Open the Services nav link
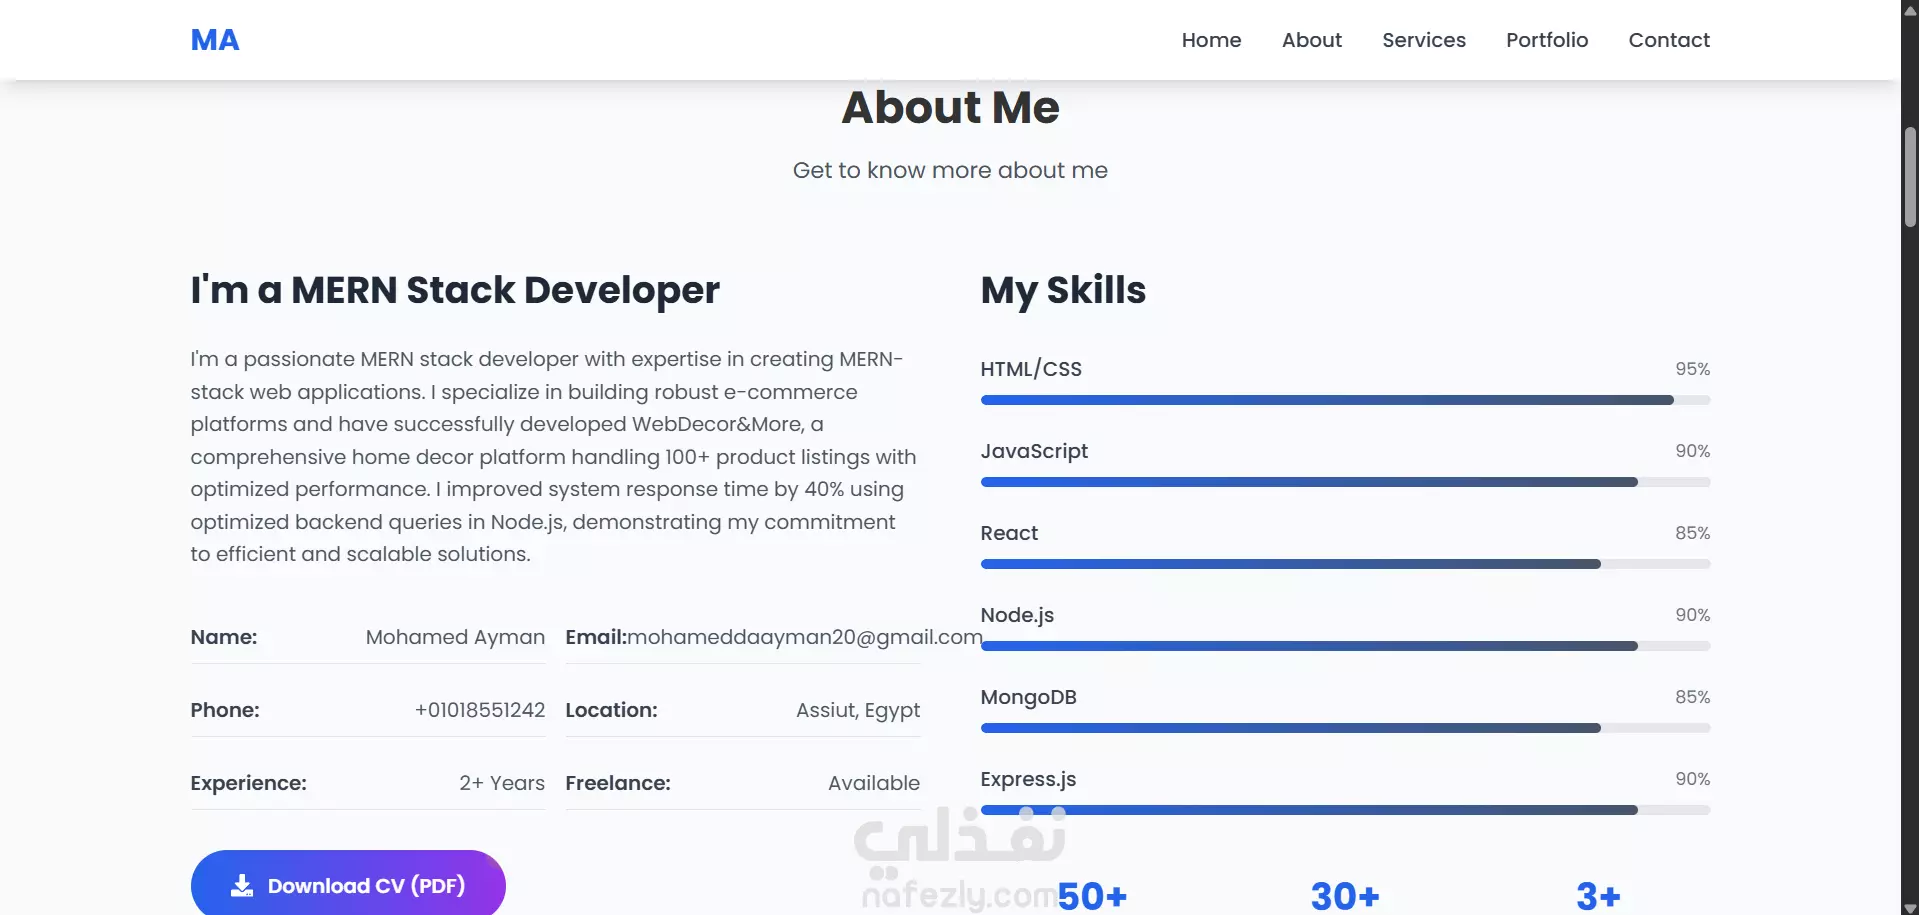Viewport: 1919px width, 915px height. pyautogui.click(x=1424, y=40)
